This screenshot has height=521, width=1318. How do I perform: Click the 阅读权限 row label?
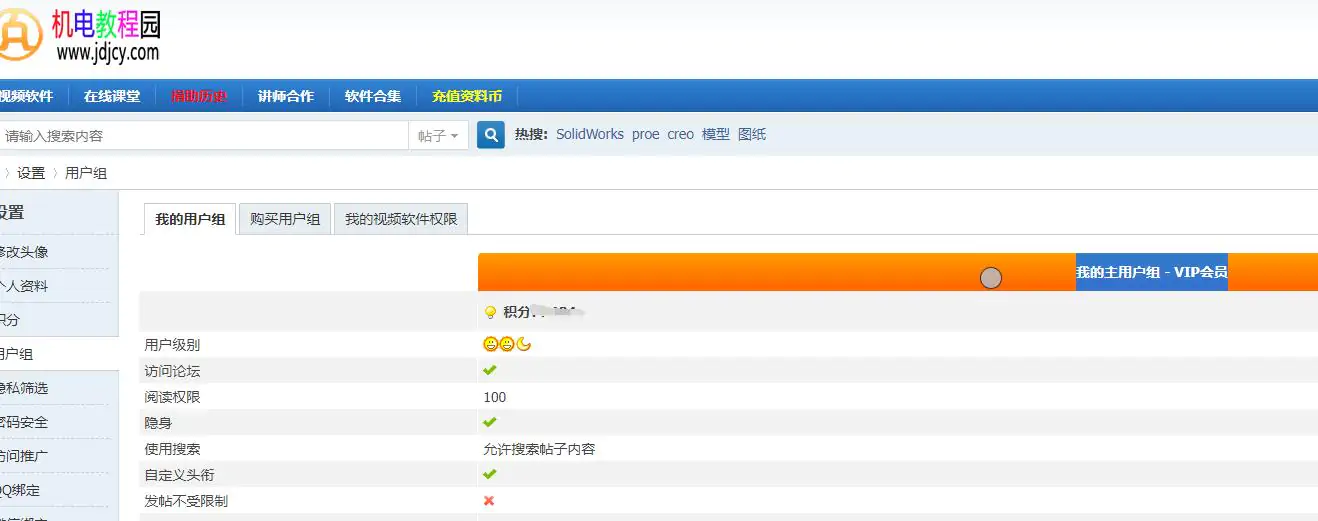click(172, 397)
